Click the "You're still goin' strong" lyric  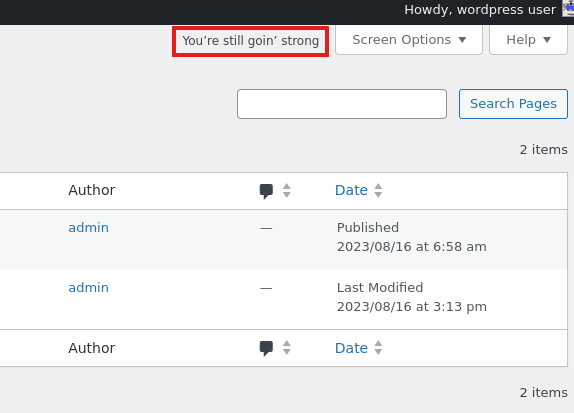(x=251, y=41)
